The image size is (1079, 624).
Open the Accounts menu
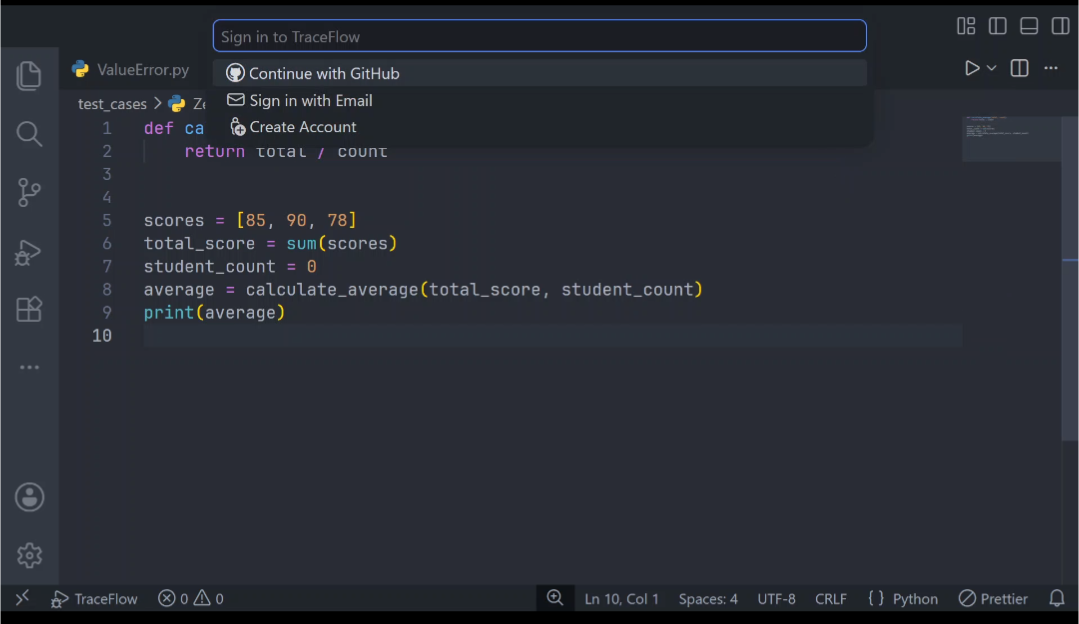[x=30, y=497]
